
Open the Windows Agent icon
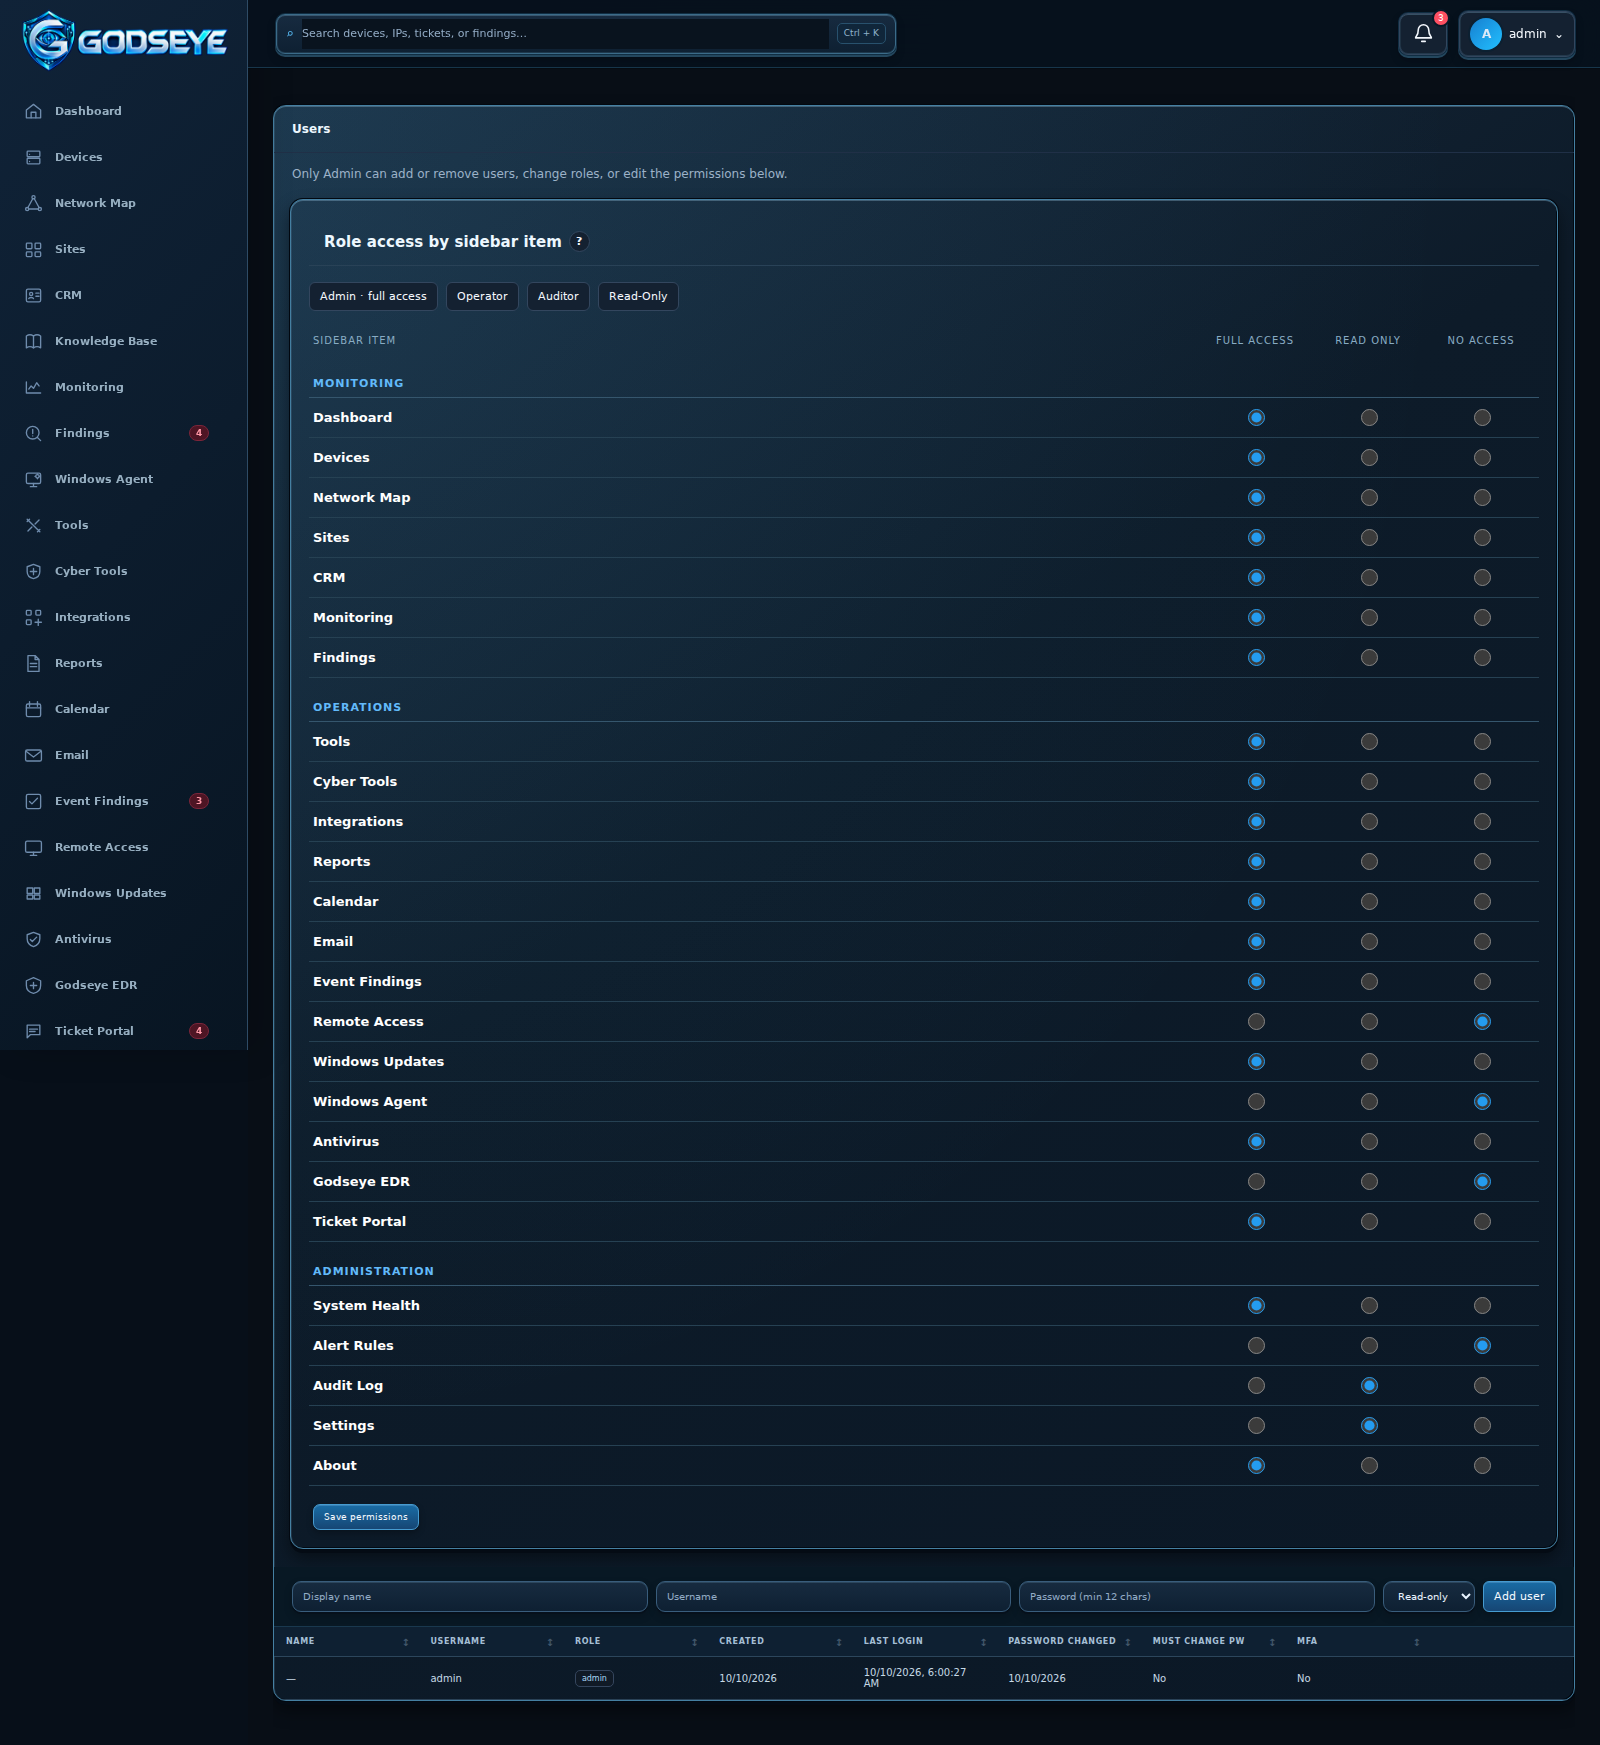pyautogui.click(x=33, y=479)
